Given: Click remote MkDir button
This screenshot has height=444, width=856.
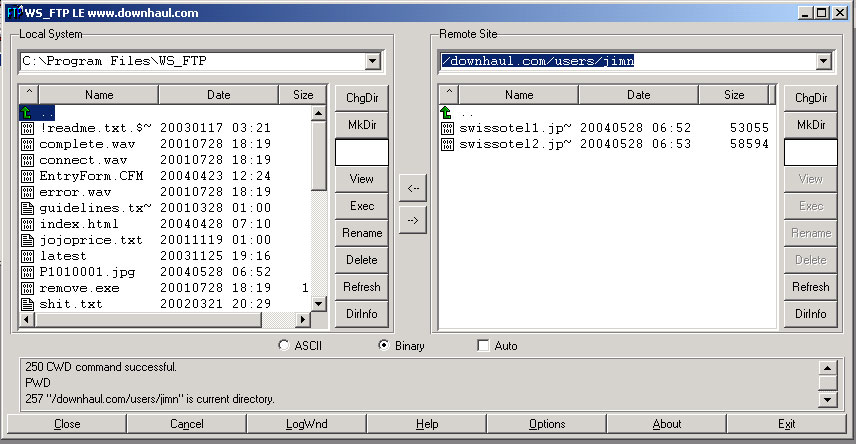Looking at the screenshot, I should [811, 125].
